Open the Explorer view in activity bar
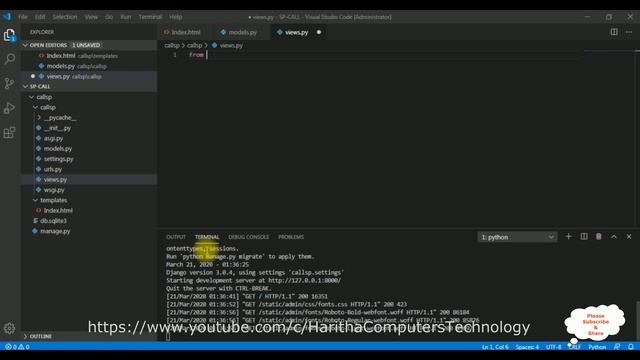640x360 pixels. [x=9, y=35]
